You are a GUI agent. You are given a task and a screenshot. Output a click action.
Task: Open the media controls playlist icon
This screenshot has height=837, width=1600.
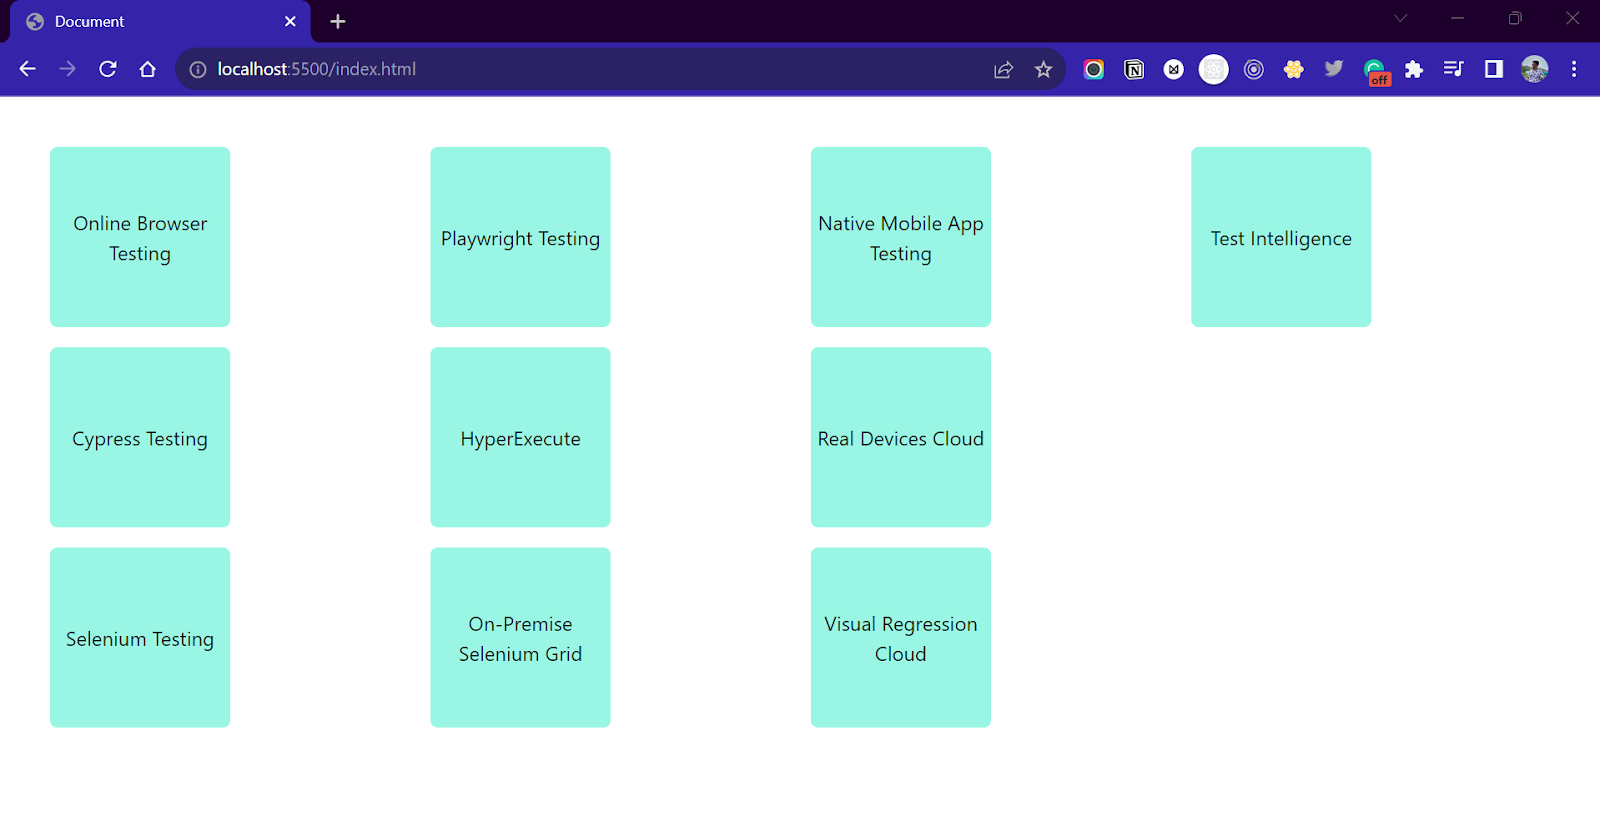point(1454,69)
